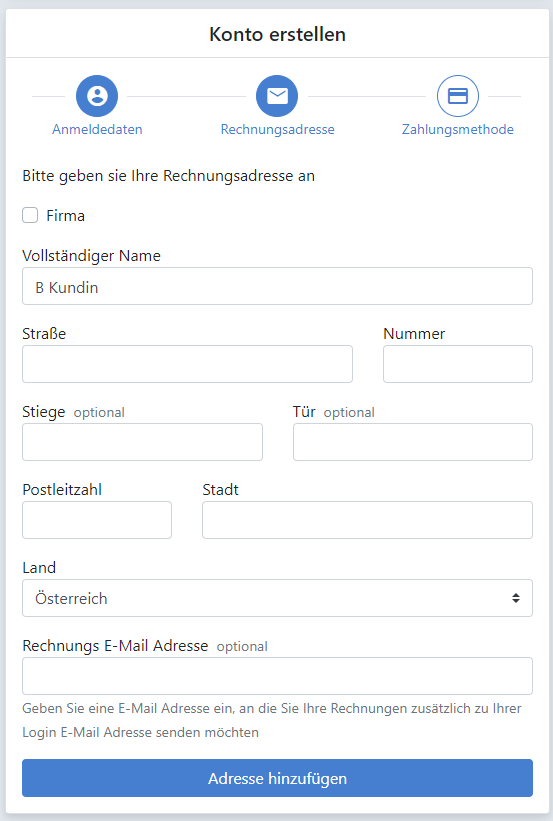The image size is (553, 821).
Task: Focus the optional Tür input field
Action: 413,442
